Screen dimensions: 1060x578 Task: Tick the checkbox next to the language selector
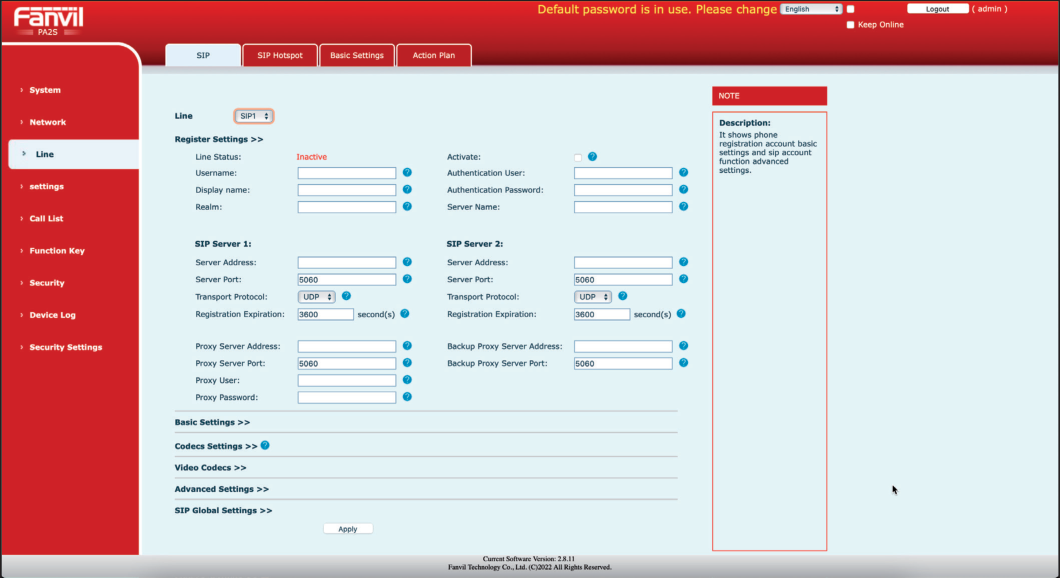pyautogui.click(x=850, y=9)
